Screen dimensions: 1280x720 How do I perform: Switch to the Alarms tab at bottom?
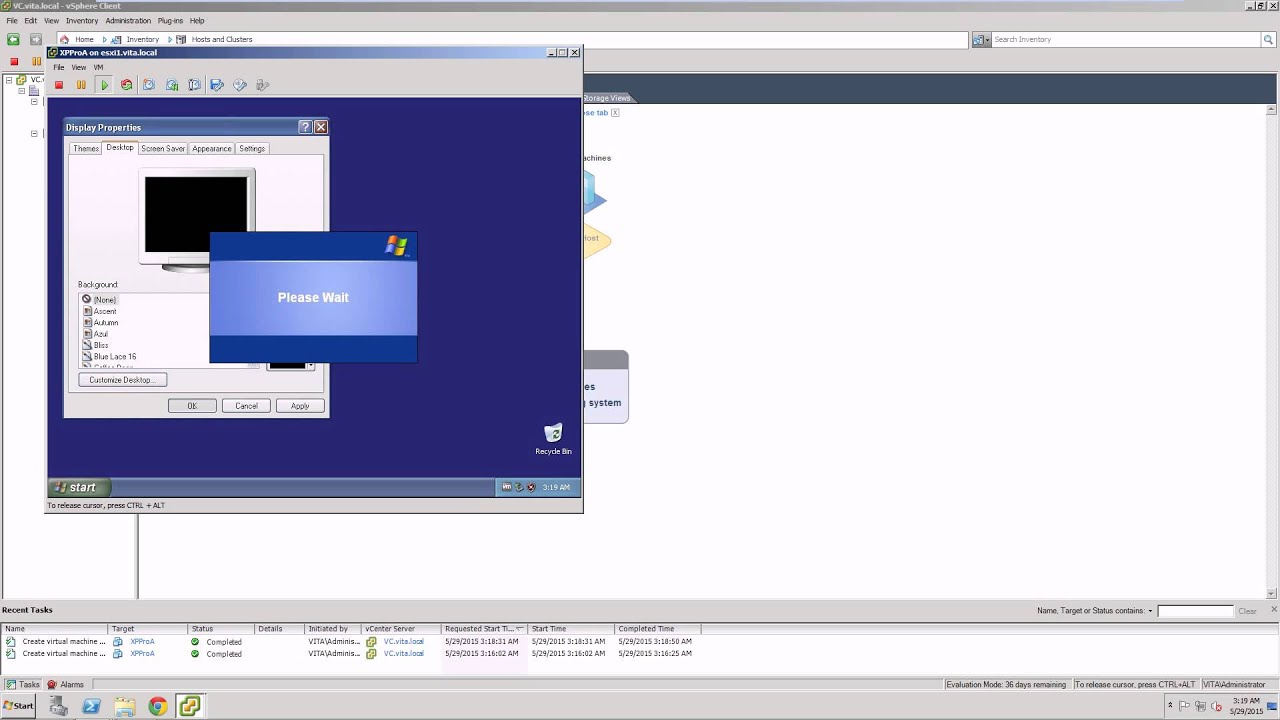click(66, 685)
